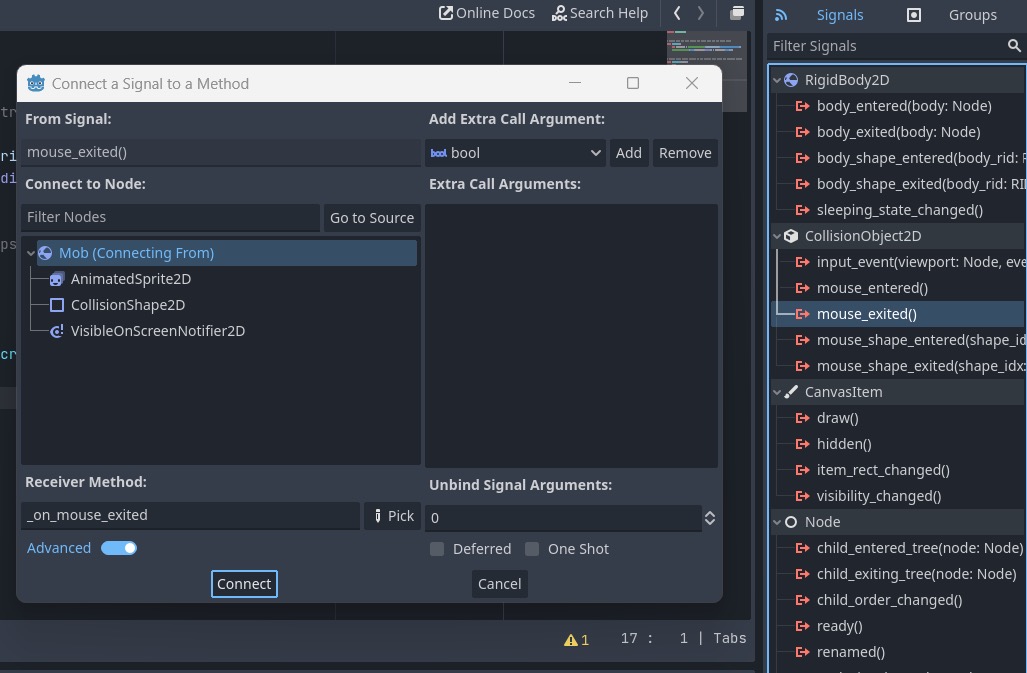Select Mob (Connecting From) node
This screenshot has height=673, width=1027.
coord(227,253)
